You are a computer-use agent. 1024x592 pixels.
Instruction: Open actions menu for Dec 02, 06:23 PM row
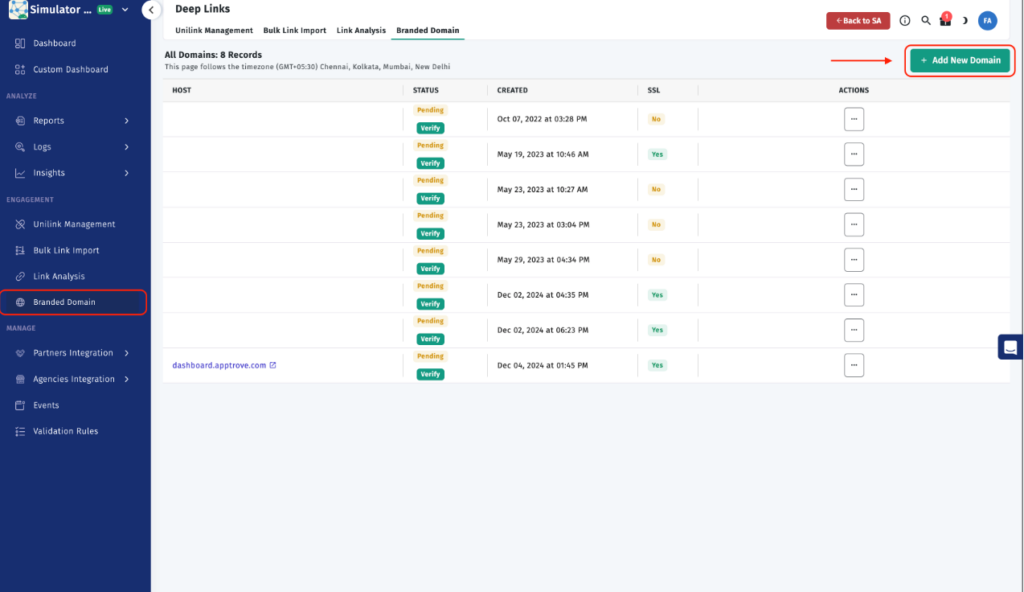854,330
